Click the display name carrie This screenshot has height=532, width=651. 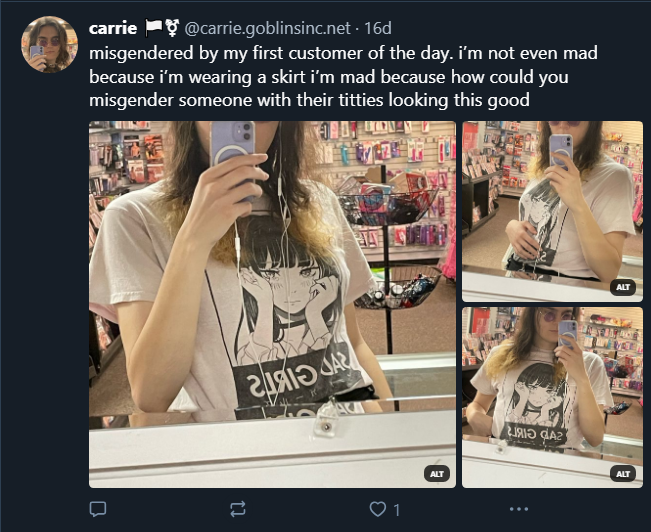113,28
